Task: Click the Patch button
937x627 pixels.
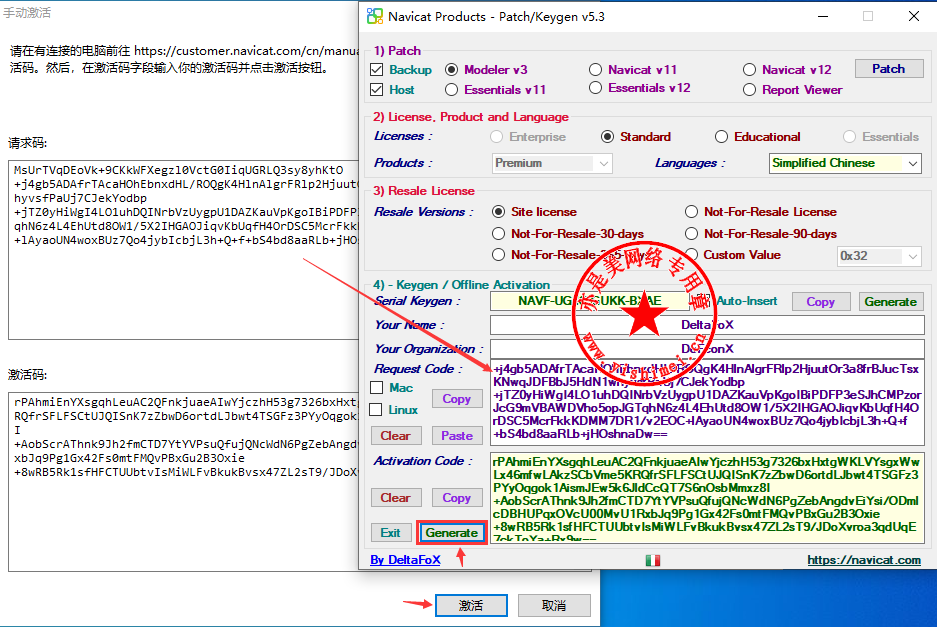Action: tap(888, 69)
